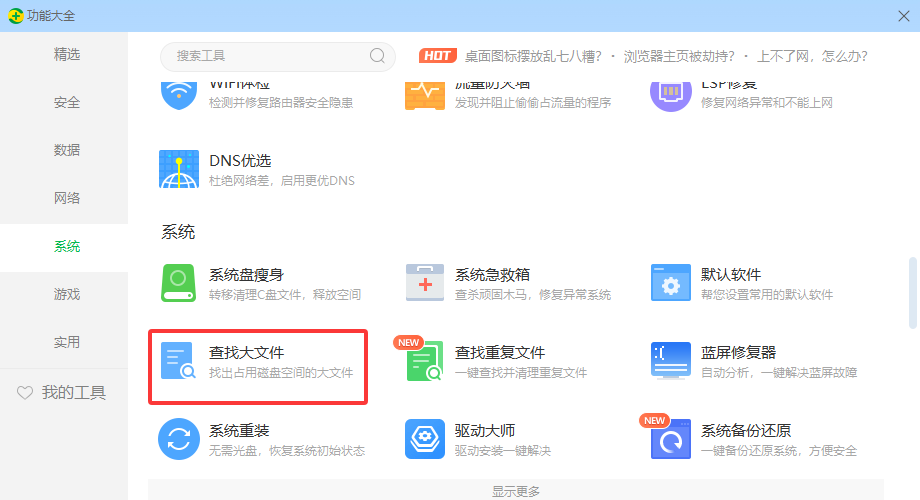The image size is (920, 500).
Task: Launch the 系统急救箱 first-aid icon
Action: point(425,283)
